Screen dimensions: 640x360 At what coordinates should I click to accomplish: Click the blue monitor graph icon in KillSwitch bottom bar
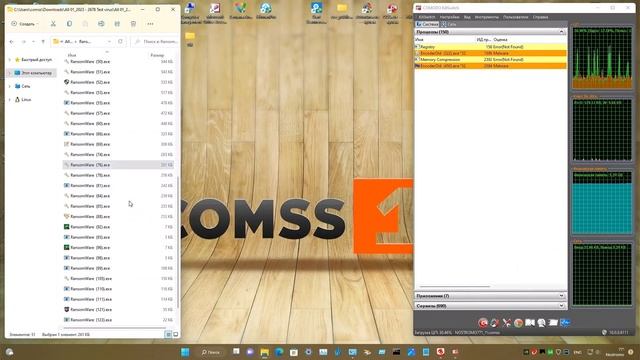point(565,323)
